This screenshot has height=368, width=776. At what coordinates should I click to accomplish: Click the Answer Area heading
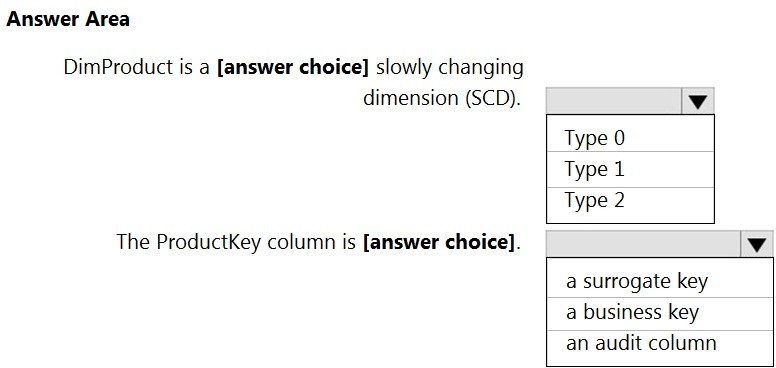[68, 19]
